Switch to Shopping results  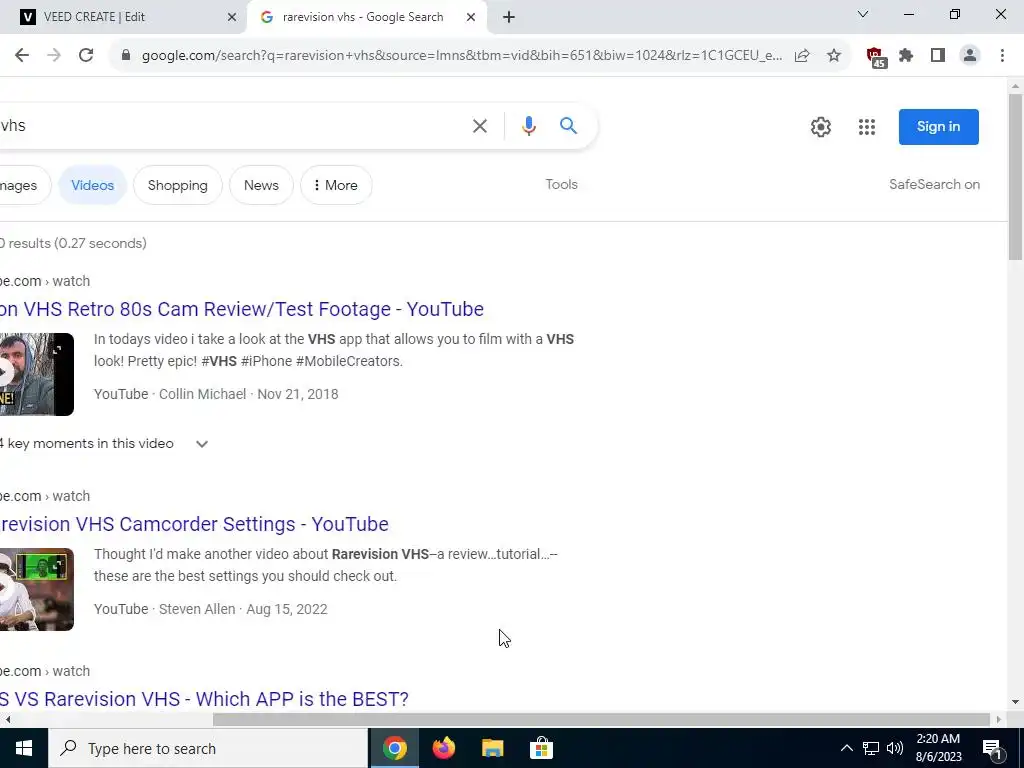tap(178, 185)
